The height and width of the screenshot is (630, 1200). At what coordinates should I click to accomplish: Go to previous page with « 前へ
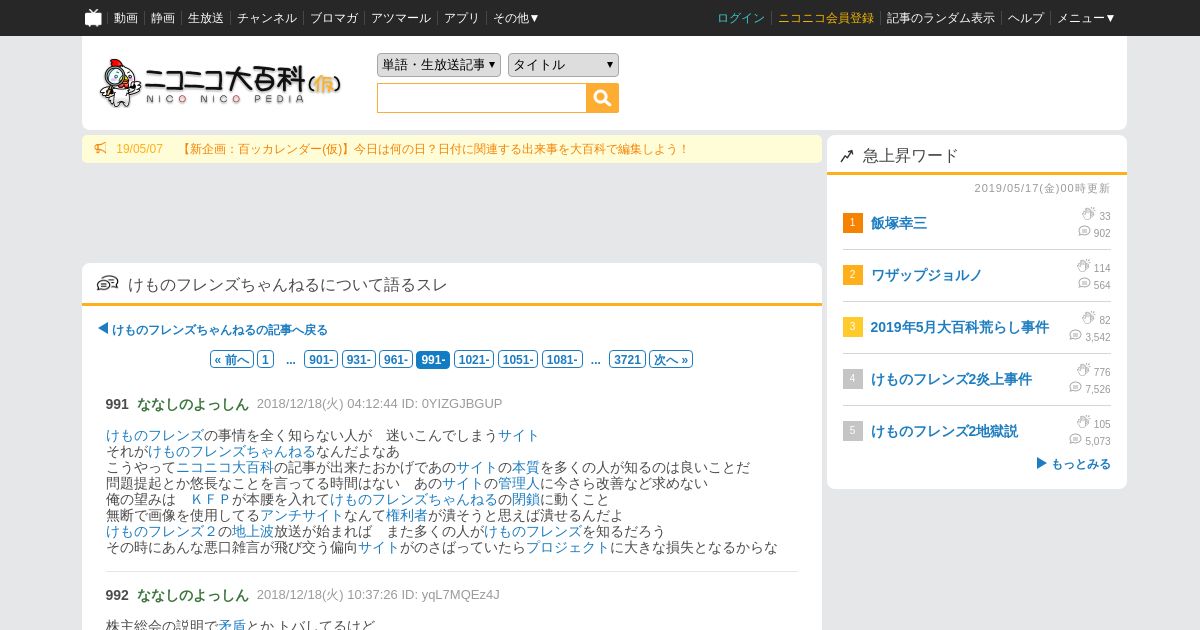(x=231, y=359)
